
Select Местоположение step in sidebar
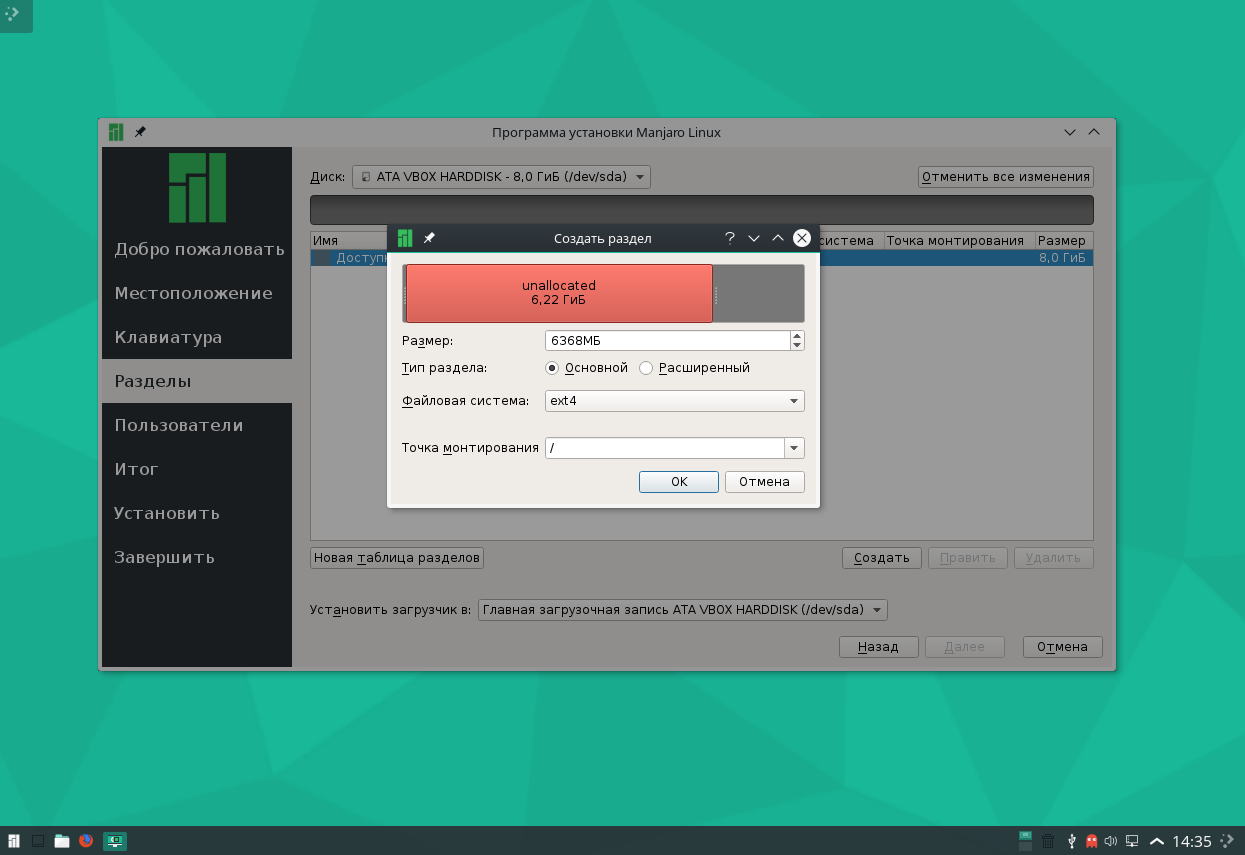click(197, 293)
